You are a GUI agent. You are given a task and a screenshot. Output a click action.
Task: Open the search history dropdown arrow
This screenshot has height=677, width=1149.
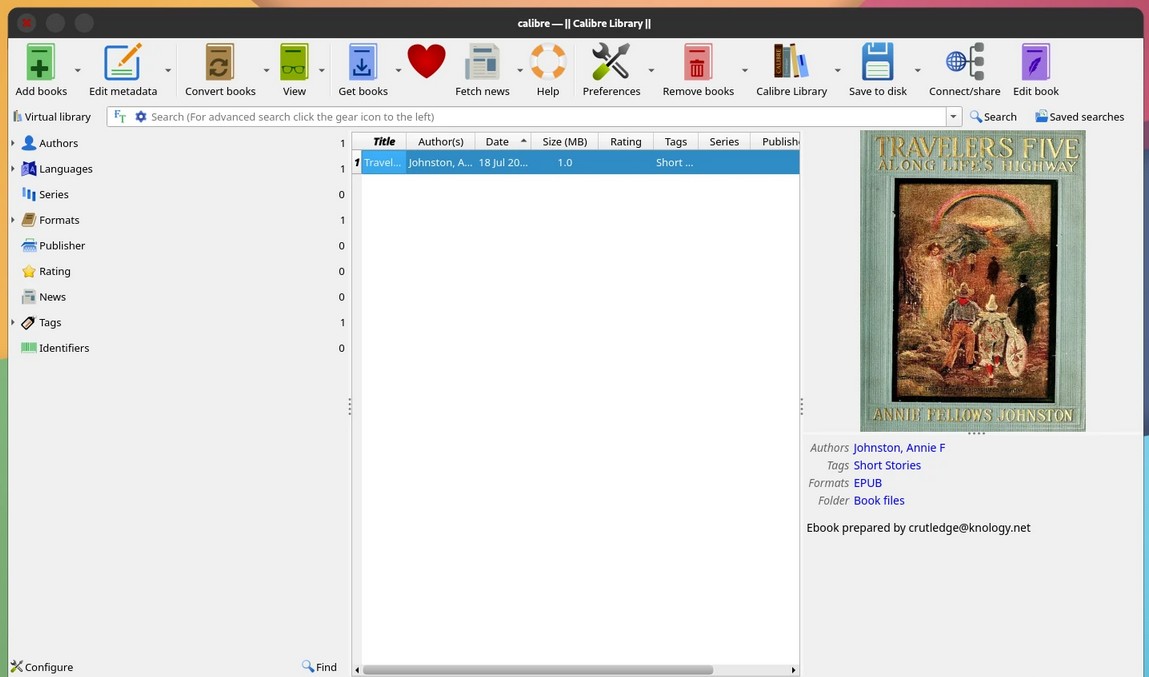point(953,117)
